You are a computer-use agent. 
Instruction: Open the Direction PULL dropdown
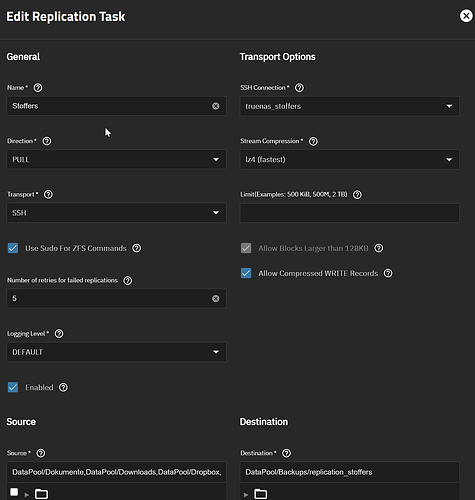[116, 159]
